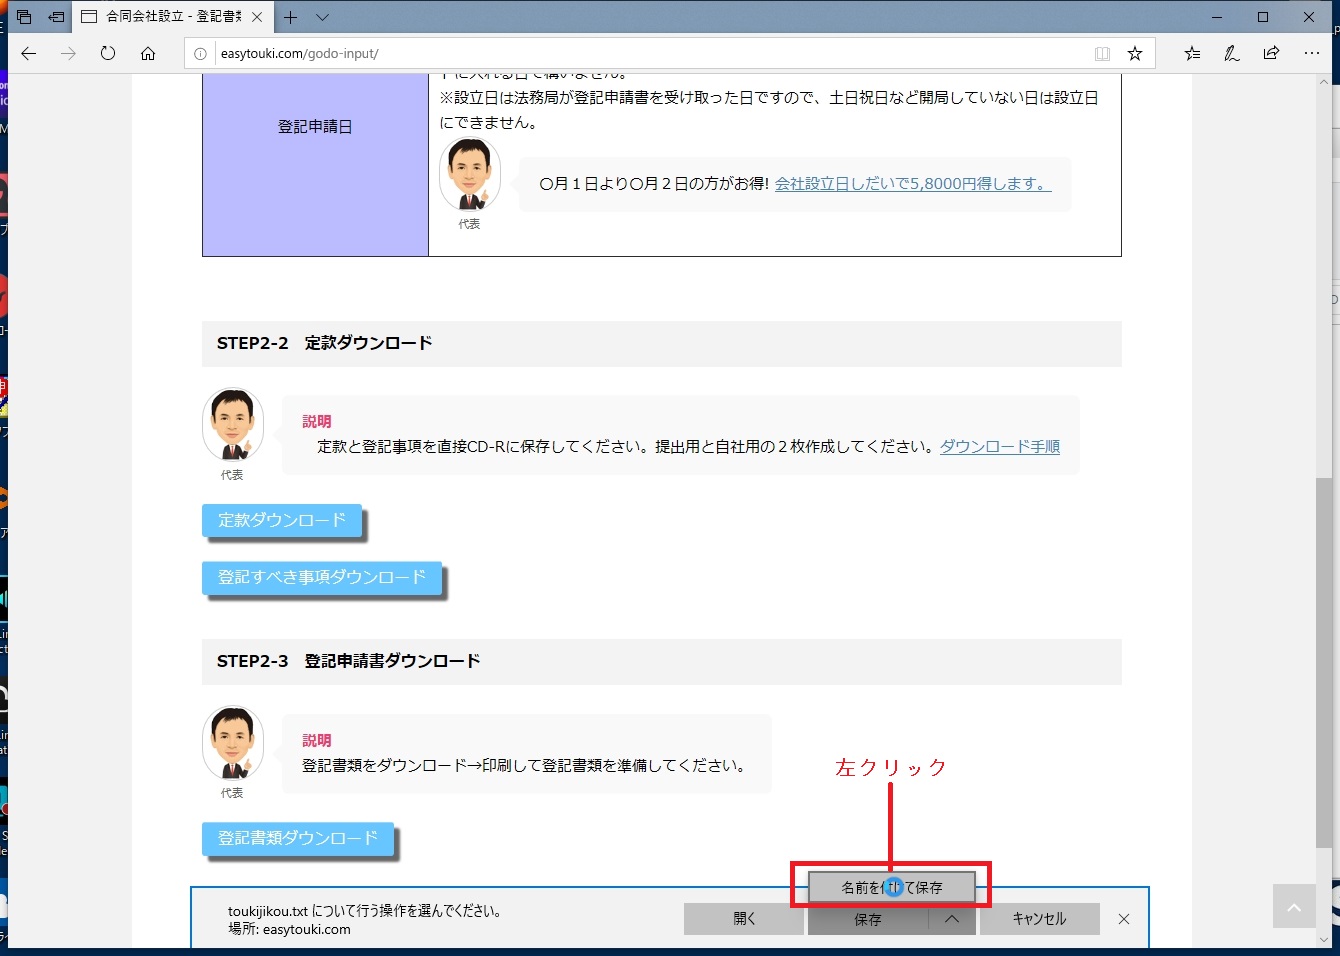Open the tab list dropdown arrow
The image size is (1340, 956).
[322, 17]
